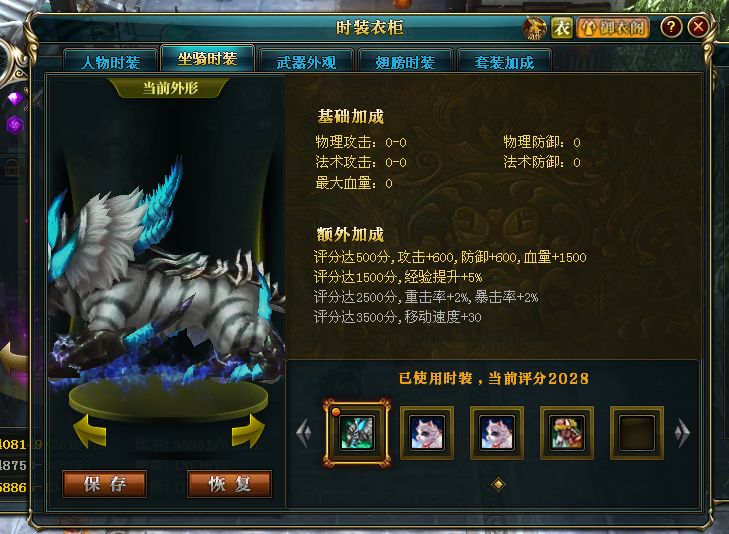Open the 套装加成 tab
729x534 pixels.
point(504,61)
